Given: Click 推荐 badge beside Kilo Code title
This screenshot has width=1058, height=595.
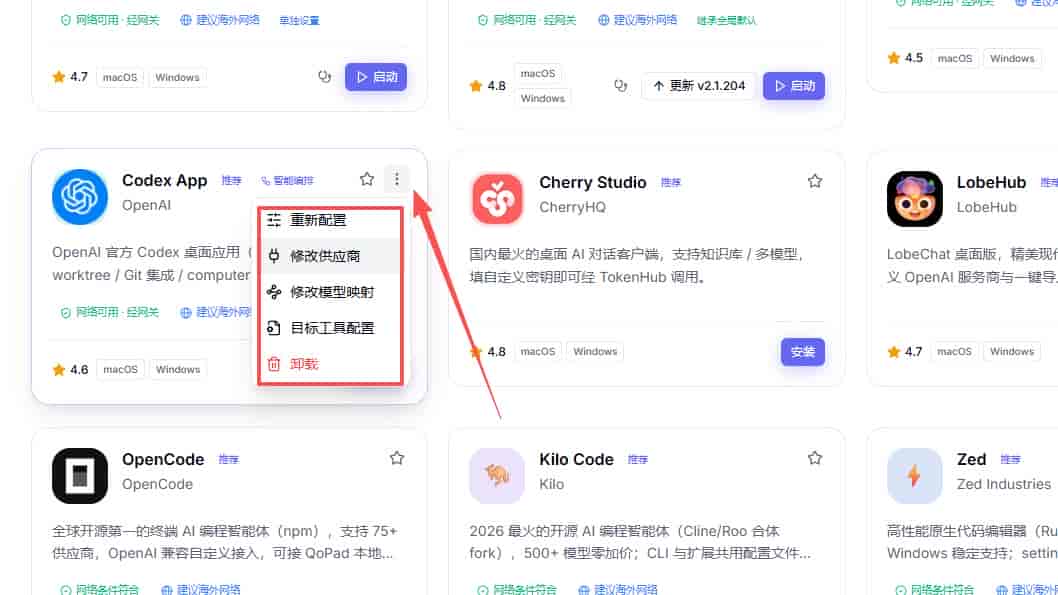Looking at the screenshot, I should [638, 459].
